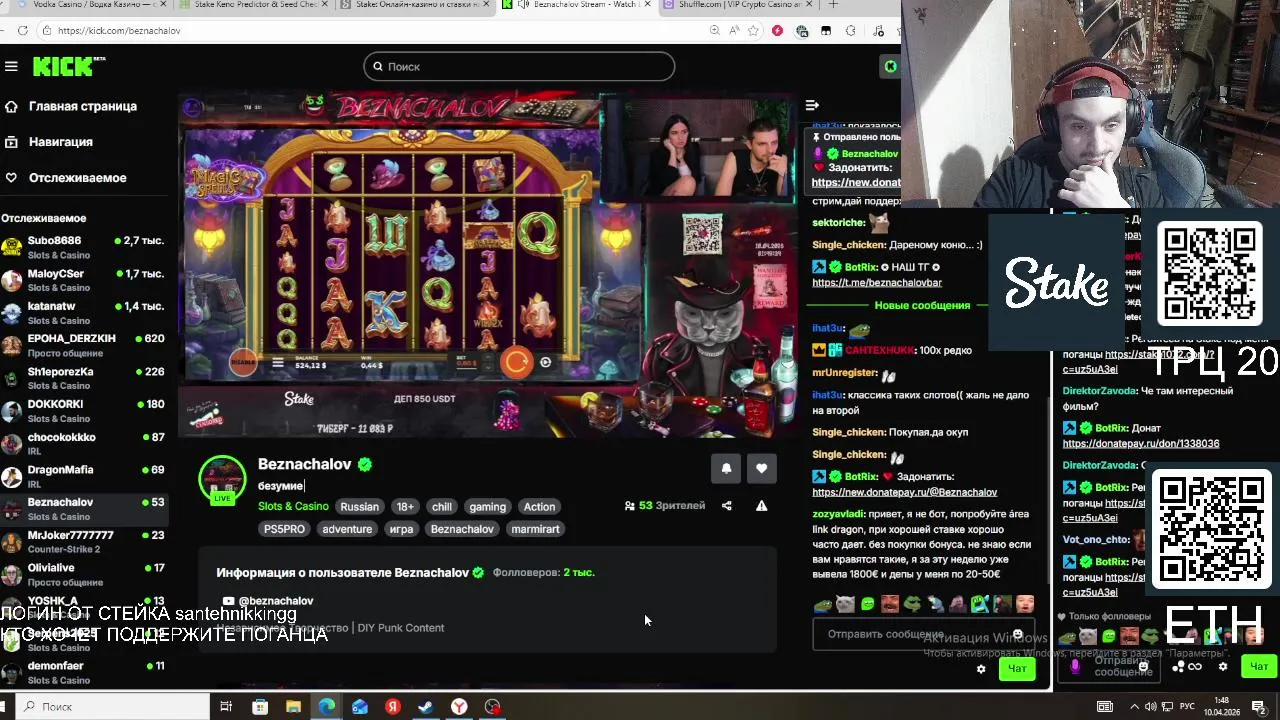Click the Beznachalov LIVE avatar

click(222, 479)
